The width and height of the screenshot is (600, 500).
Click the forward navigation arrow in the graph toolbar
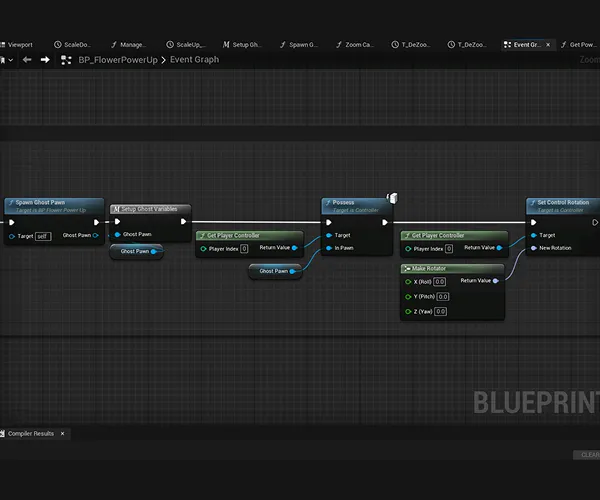pyautogui.click(x=43, y=60)
